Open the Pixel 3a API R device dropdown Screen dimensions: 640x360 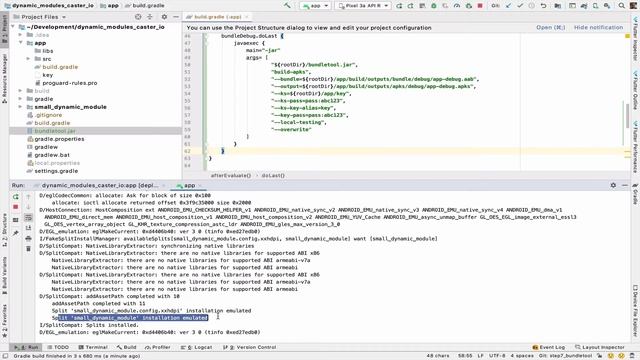(x=363, y=6)
